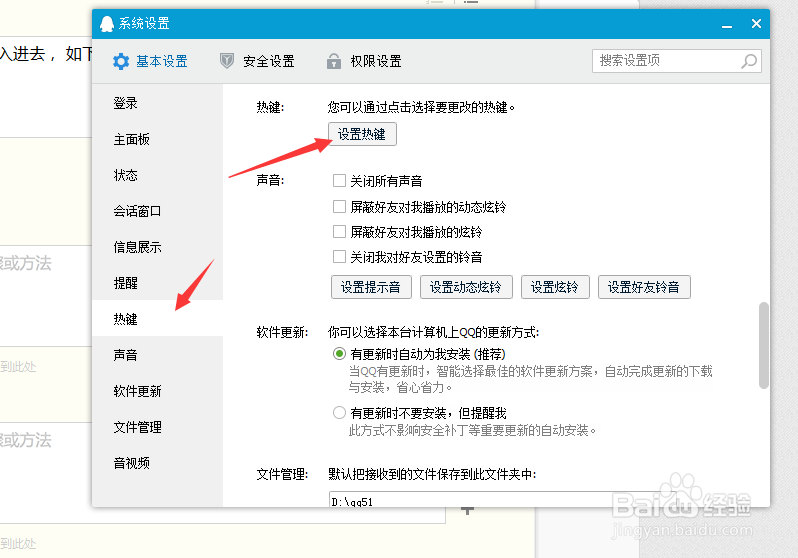Close the 系统设置 window
The height and width of the screenshot is (558, 798).
point(756,23)
